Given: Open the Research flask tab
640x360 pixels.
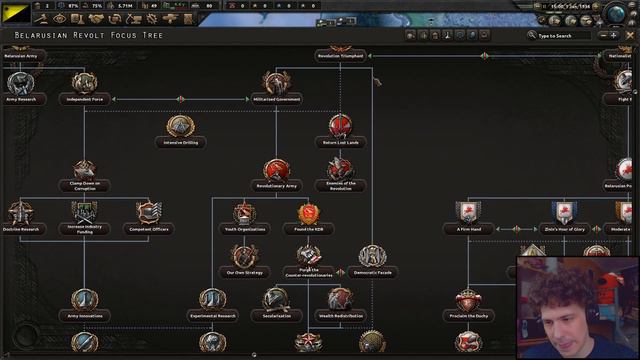Looking at the screenshot, I should [x=78, y=18].
